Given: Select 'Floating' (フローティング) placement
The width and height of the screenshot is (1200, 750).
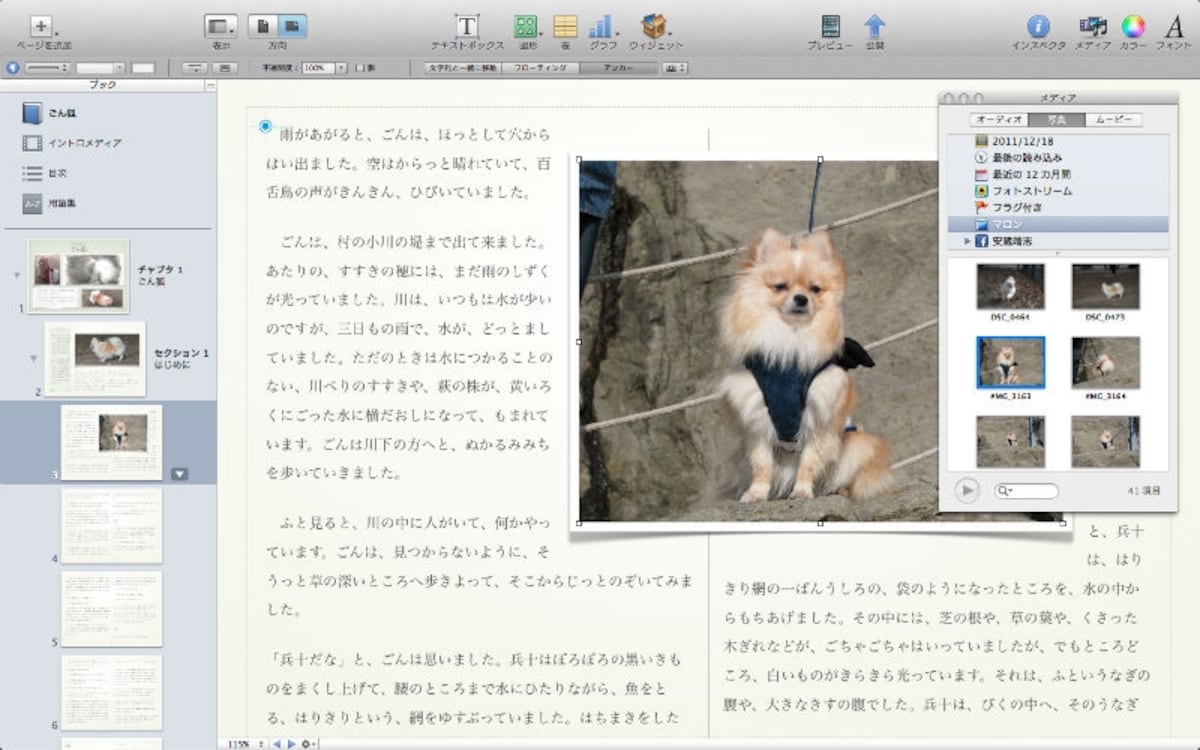Looking at the screenshot, I should (539, 68).
